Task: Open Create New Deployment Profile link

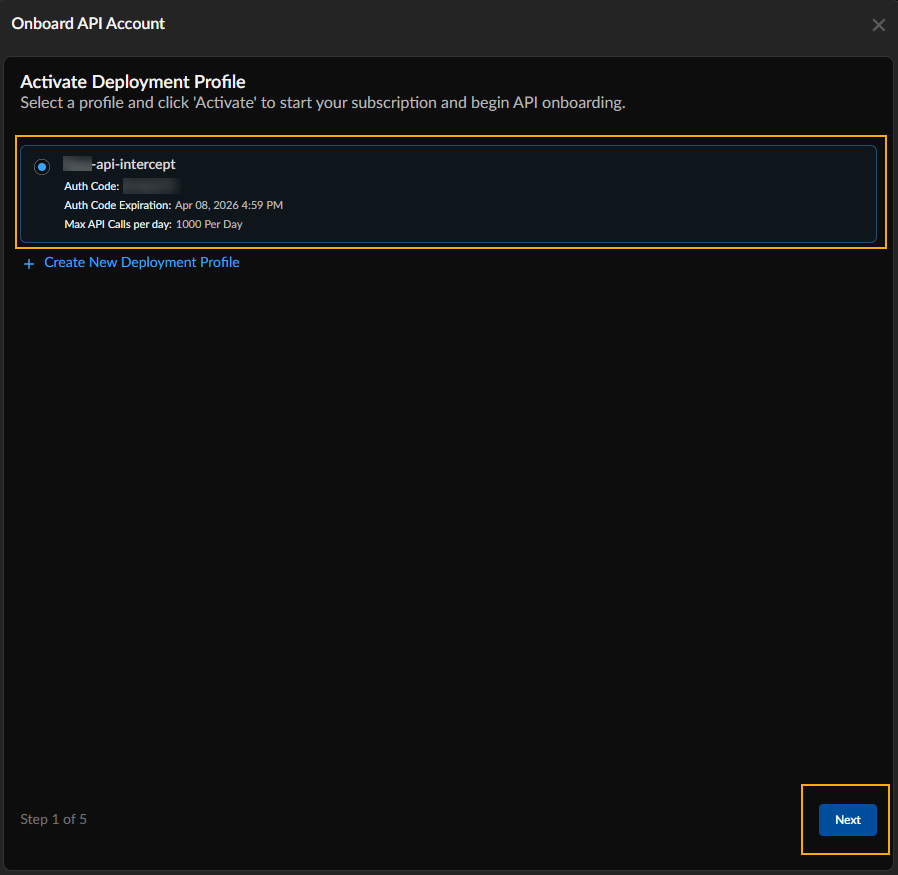Action: pyautogui.click(x=141, y=262)
